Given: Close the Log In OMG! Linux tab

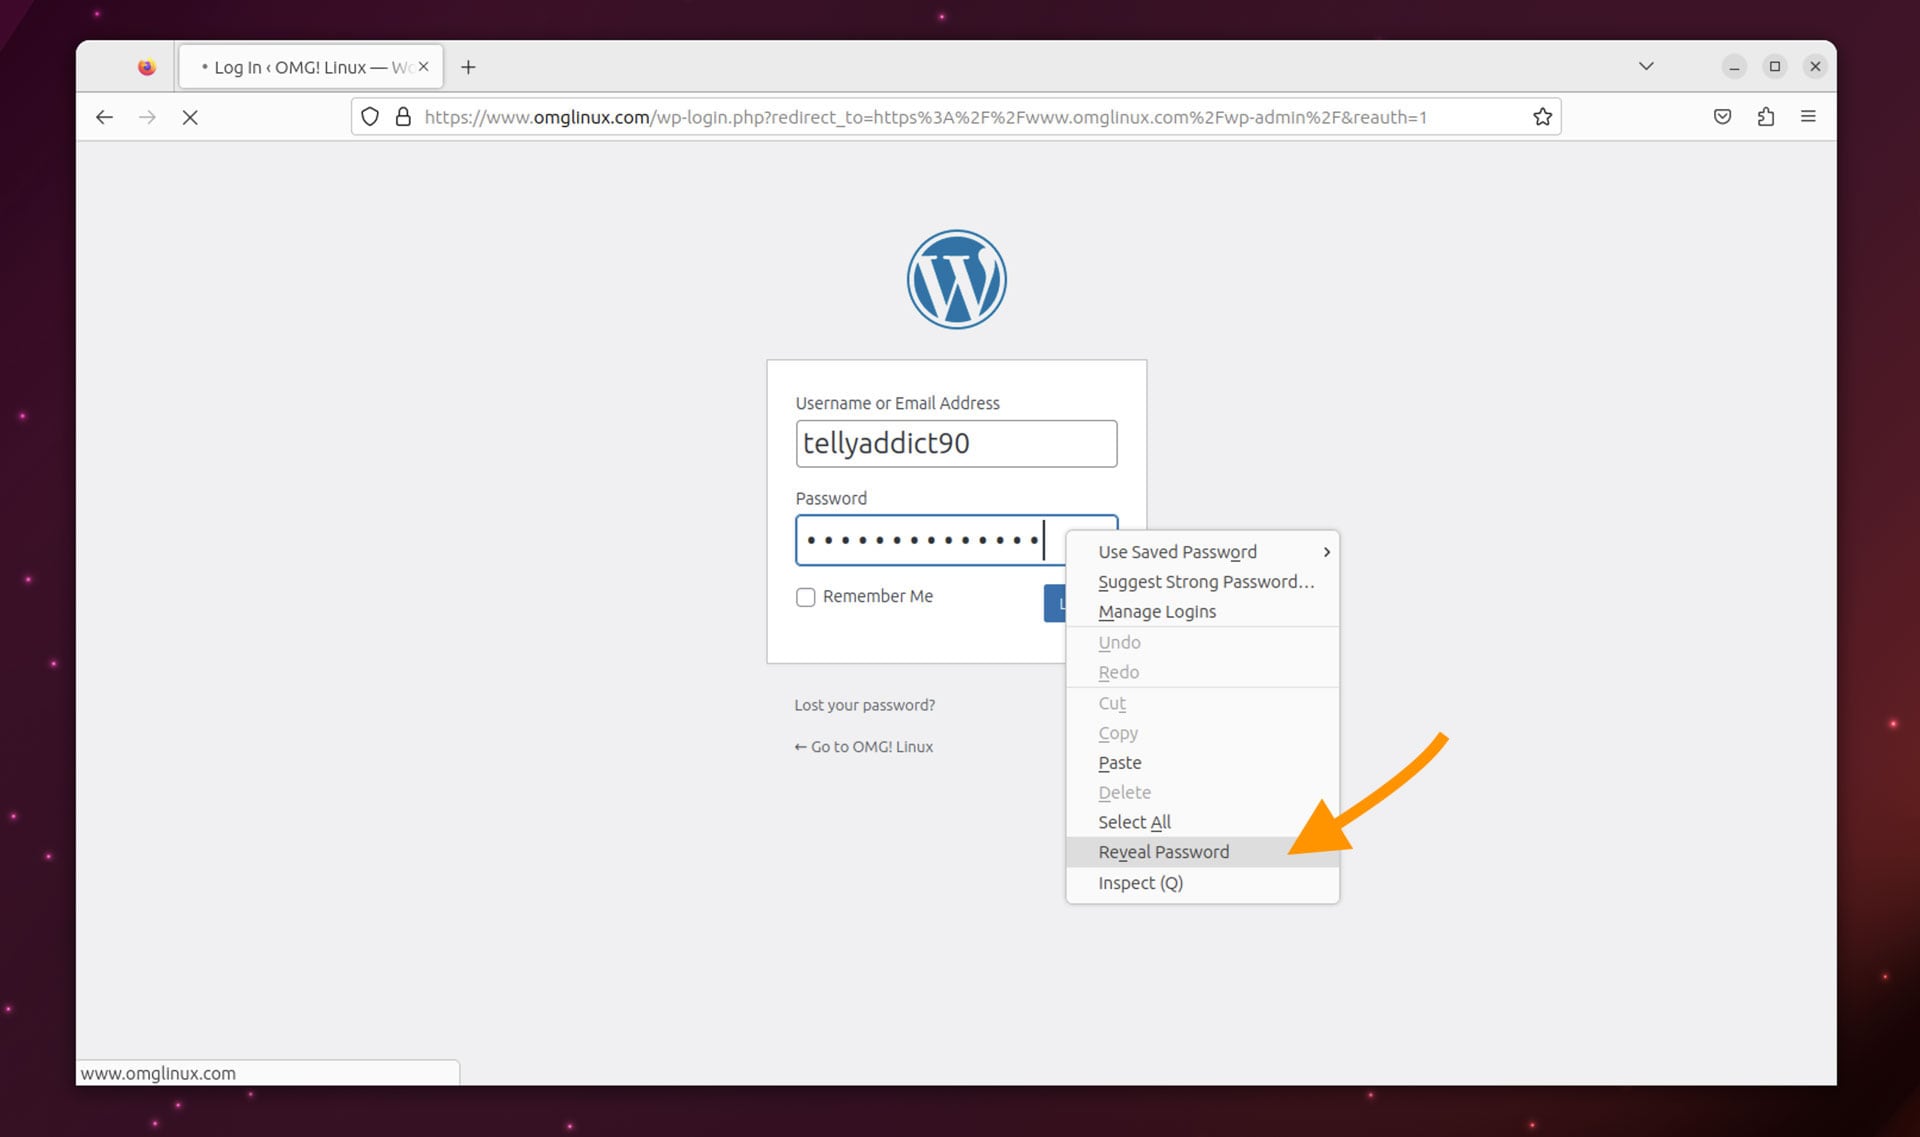Looking at the screenshot, I should (x=423, y=67).
